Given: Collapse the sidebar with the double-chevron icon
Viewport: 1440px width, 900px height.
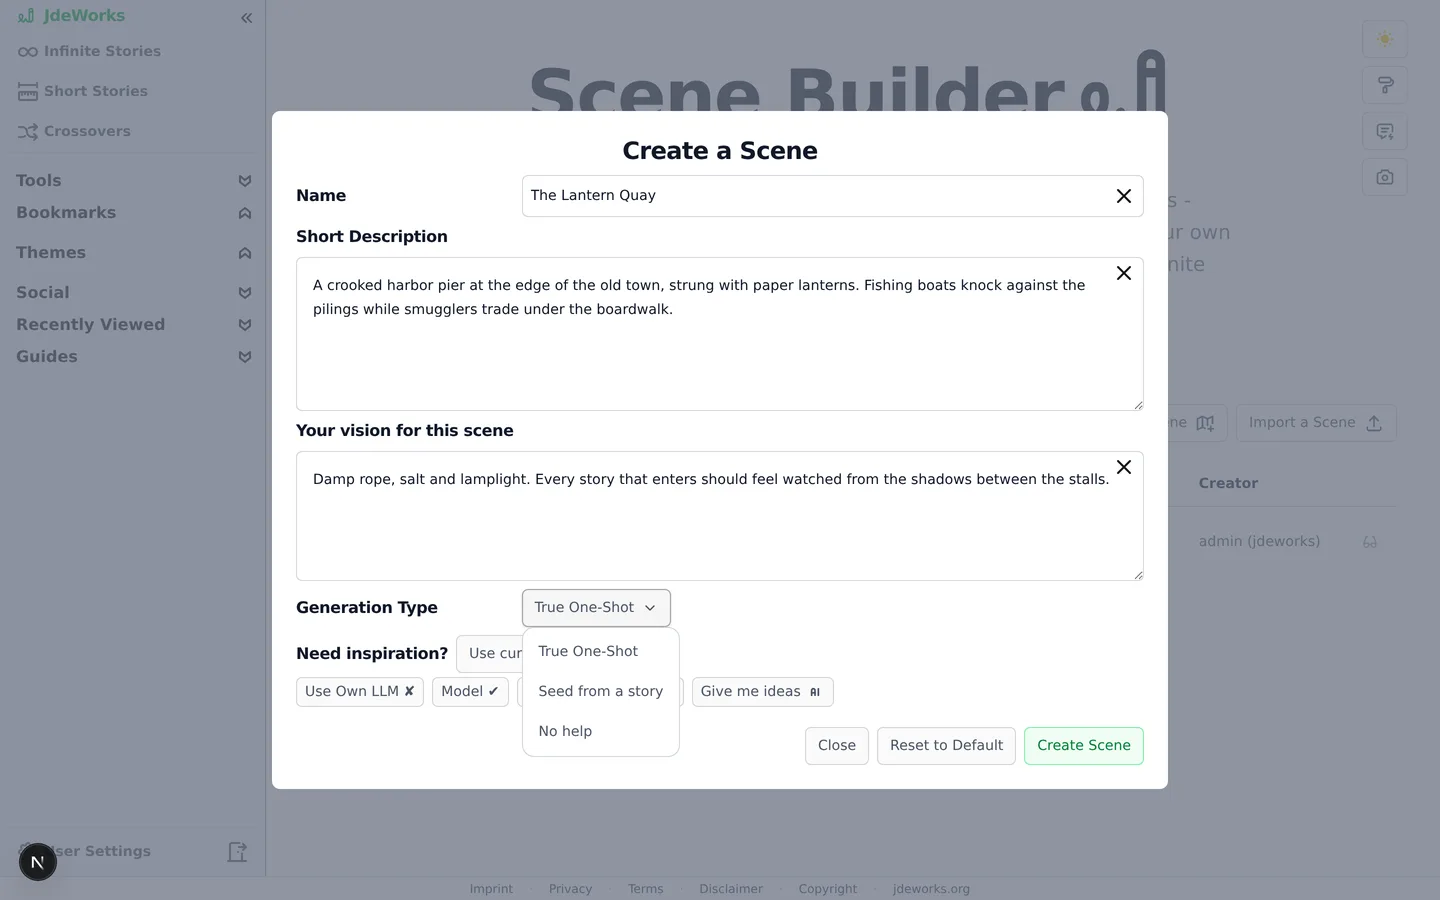Looking at the screenshot, I should pos(246,18).
